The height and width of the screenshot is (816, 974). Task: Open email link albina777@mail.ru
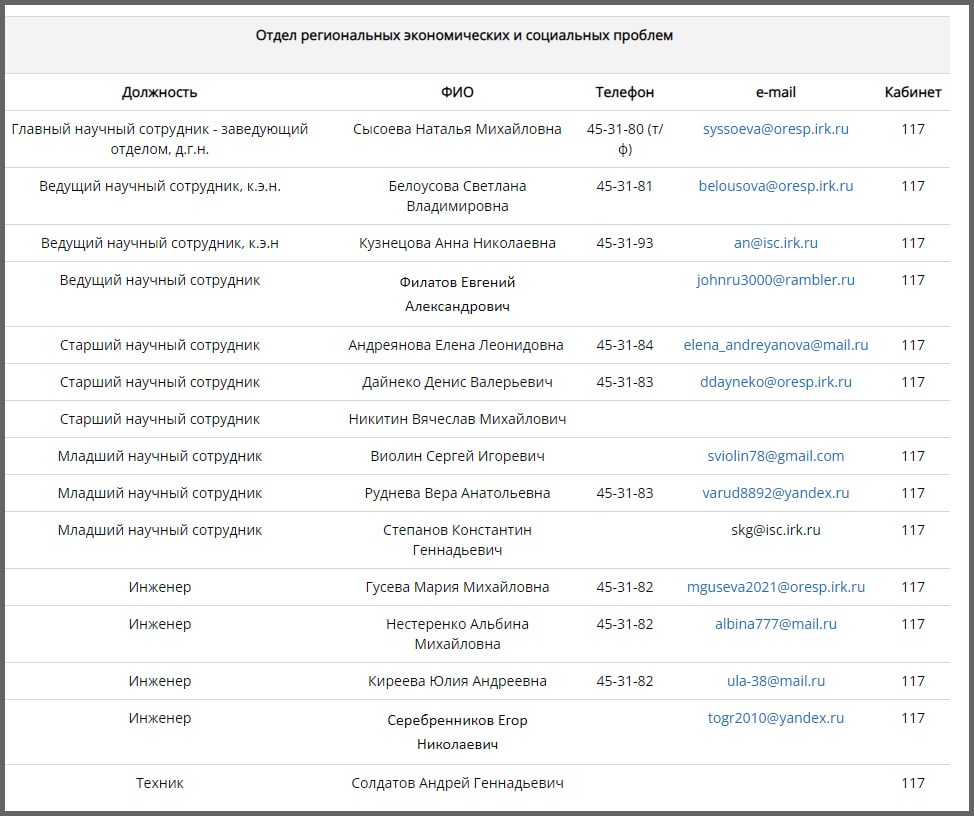click(x=775, y=624)
